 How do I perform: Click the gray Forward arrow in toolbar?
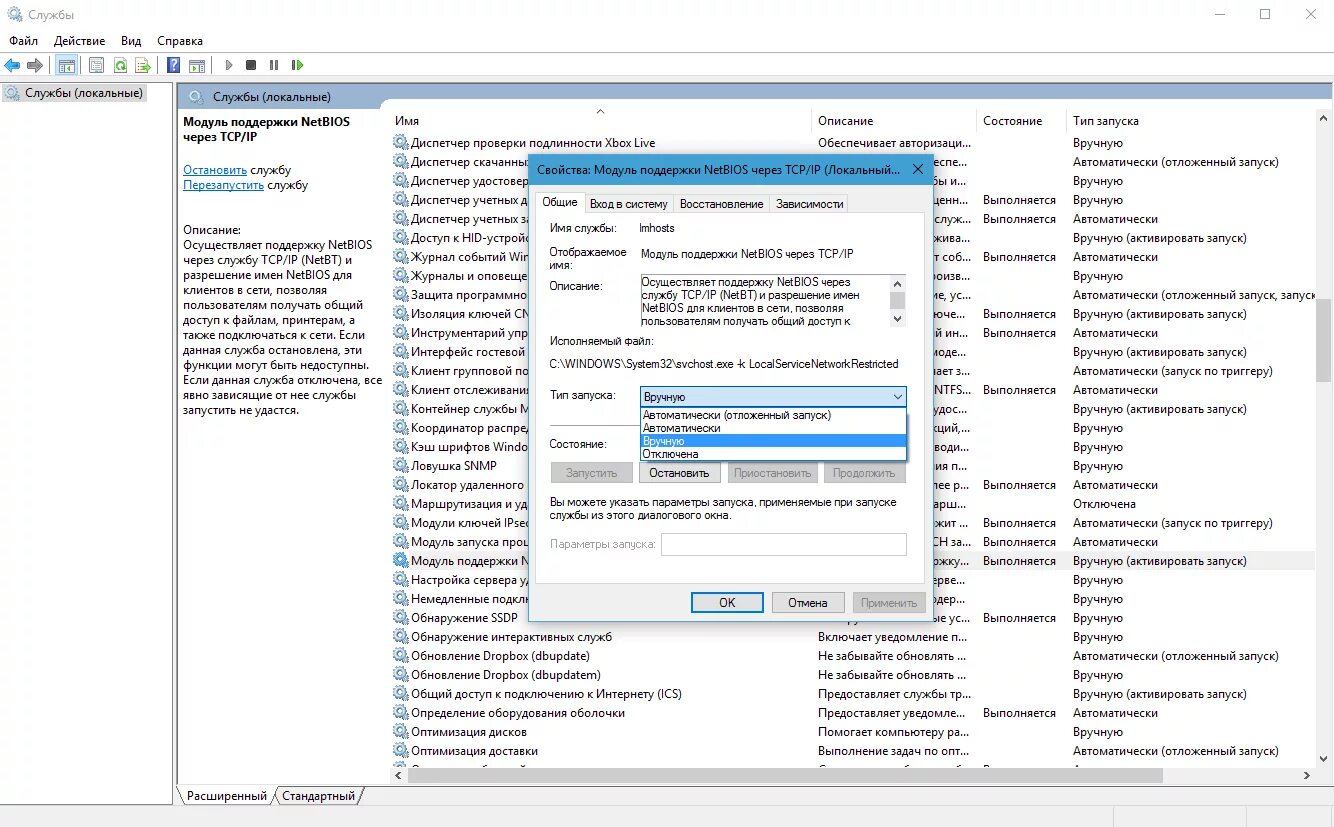click(x=35, y=65)
